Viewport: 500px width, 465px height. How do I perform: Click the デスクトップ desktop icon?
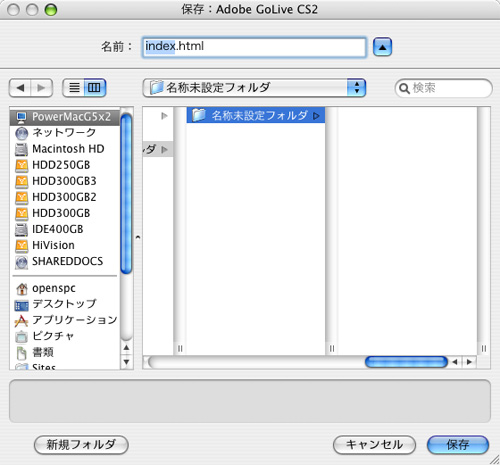[x=22, y=305]
